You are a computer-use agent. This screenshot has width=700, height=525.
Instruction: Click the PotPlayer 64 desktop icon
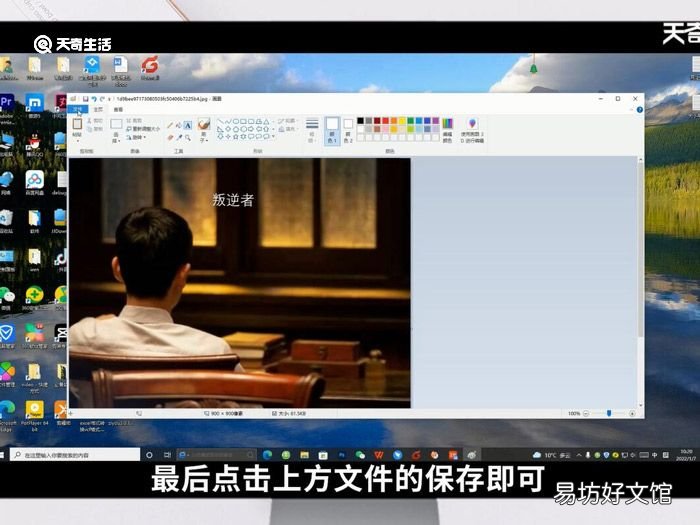point(34,410)
